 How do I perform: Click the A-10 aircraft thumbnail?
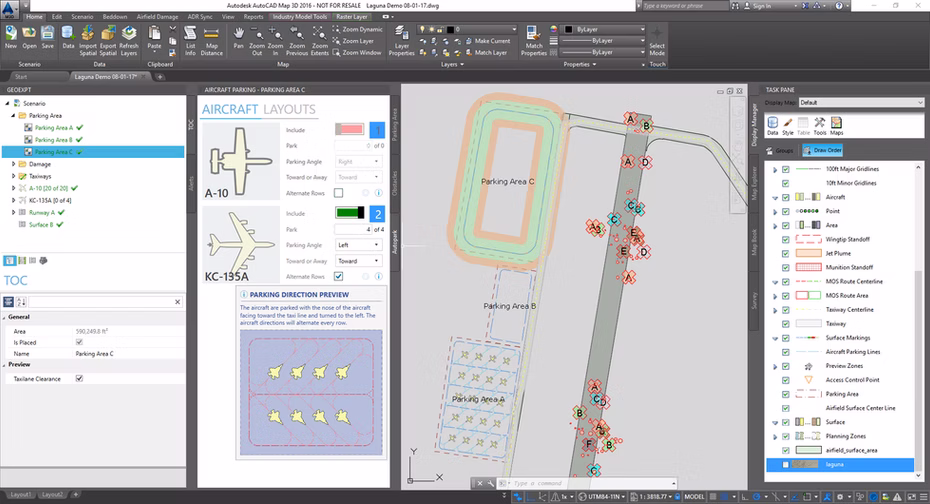(241, 161)
